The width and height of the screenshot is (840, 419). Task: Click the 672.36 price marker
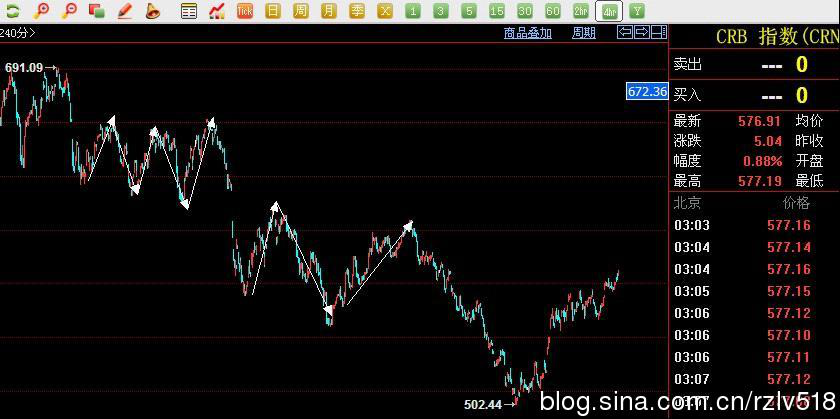coord(646,91)
